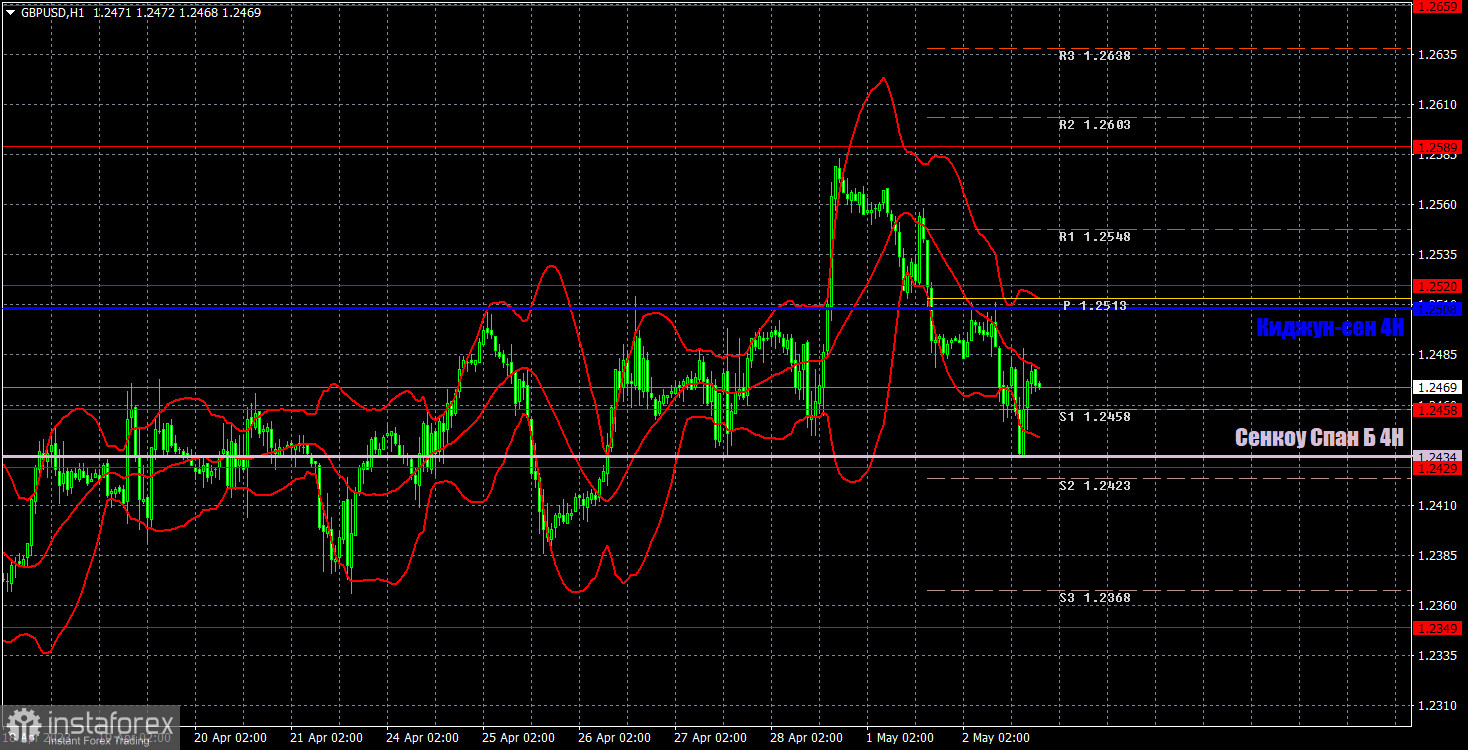
Task: Click the 24 Apr 02:00 date label
Action: click(422, 738)
